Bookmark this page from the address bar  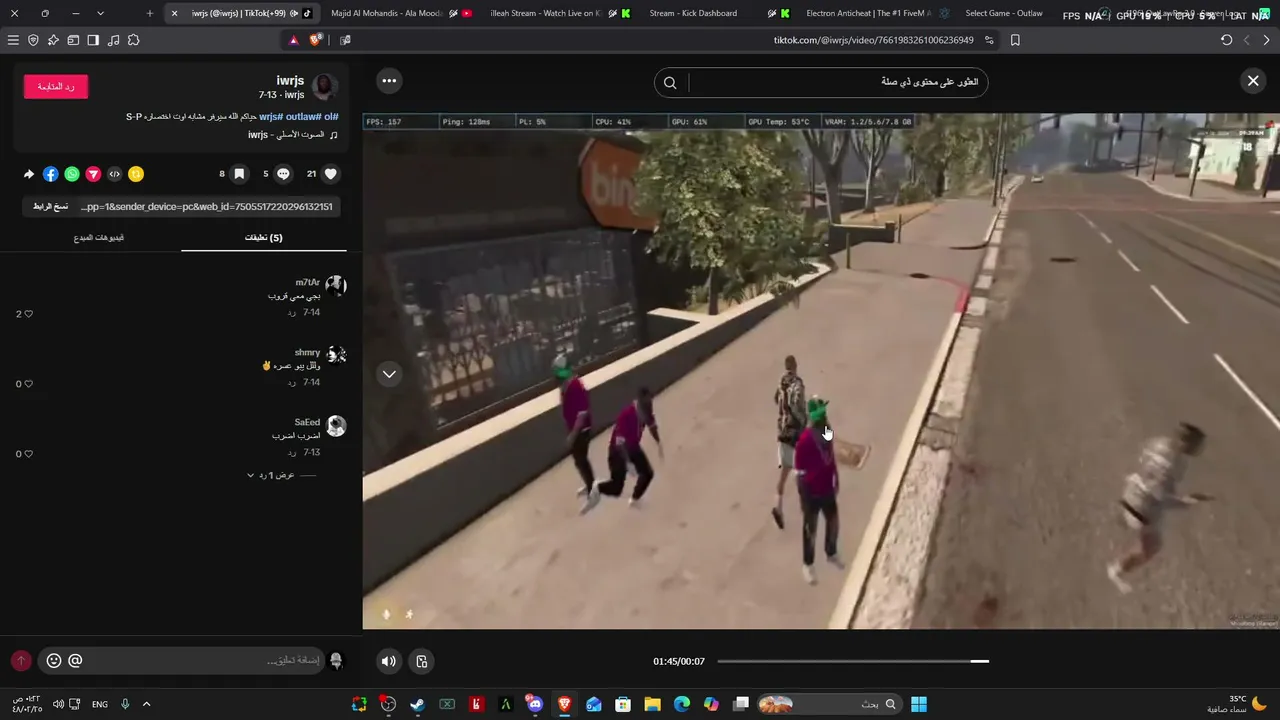coord(1015,40)
